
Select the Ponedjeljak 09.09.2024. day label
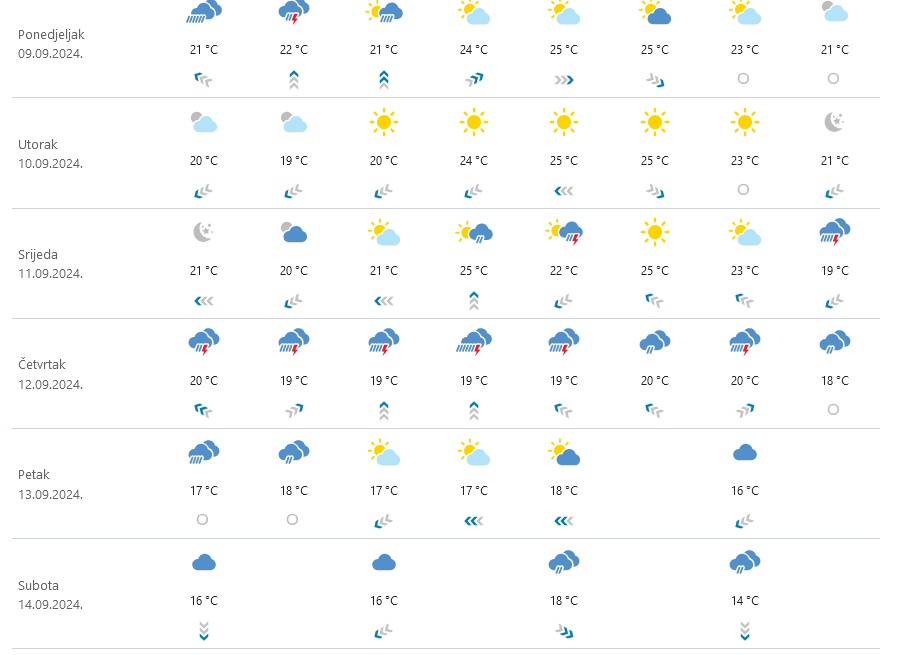tap(51, 43)
